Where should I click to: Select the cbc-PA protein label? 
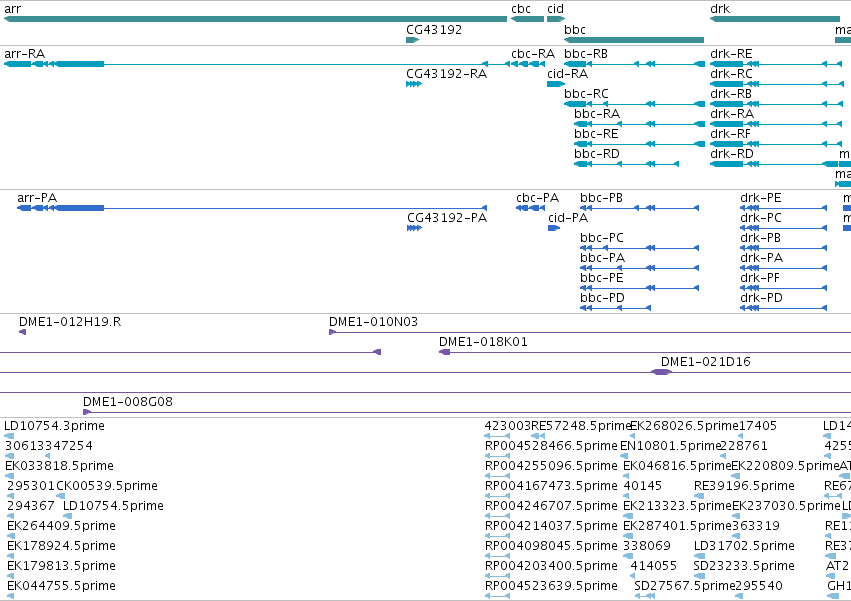(x=537, y=198)
